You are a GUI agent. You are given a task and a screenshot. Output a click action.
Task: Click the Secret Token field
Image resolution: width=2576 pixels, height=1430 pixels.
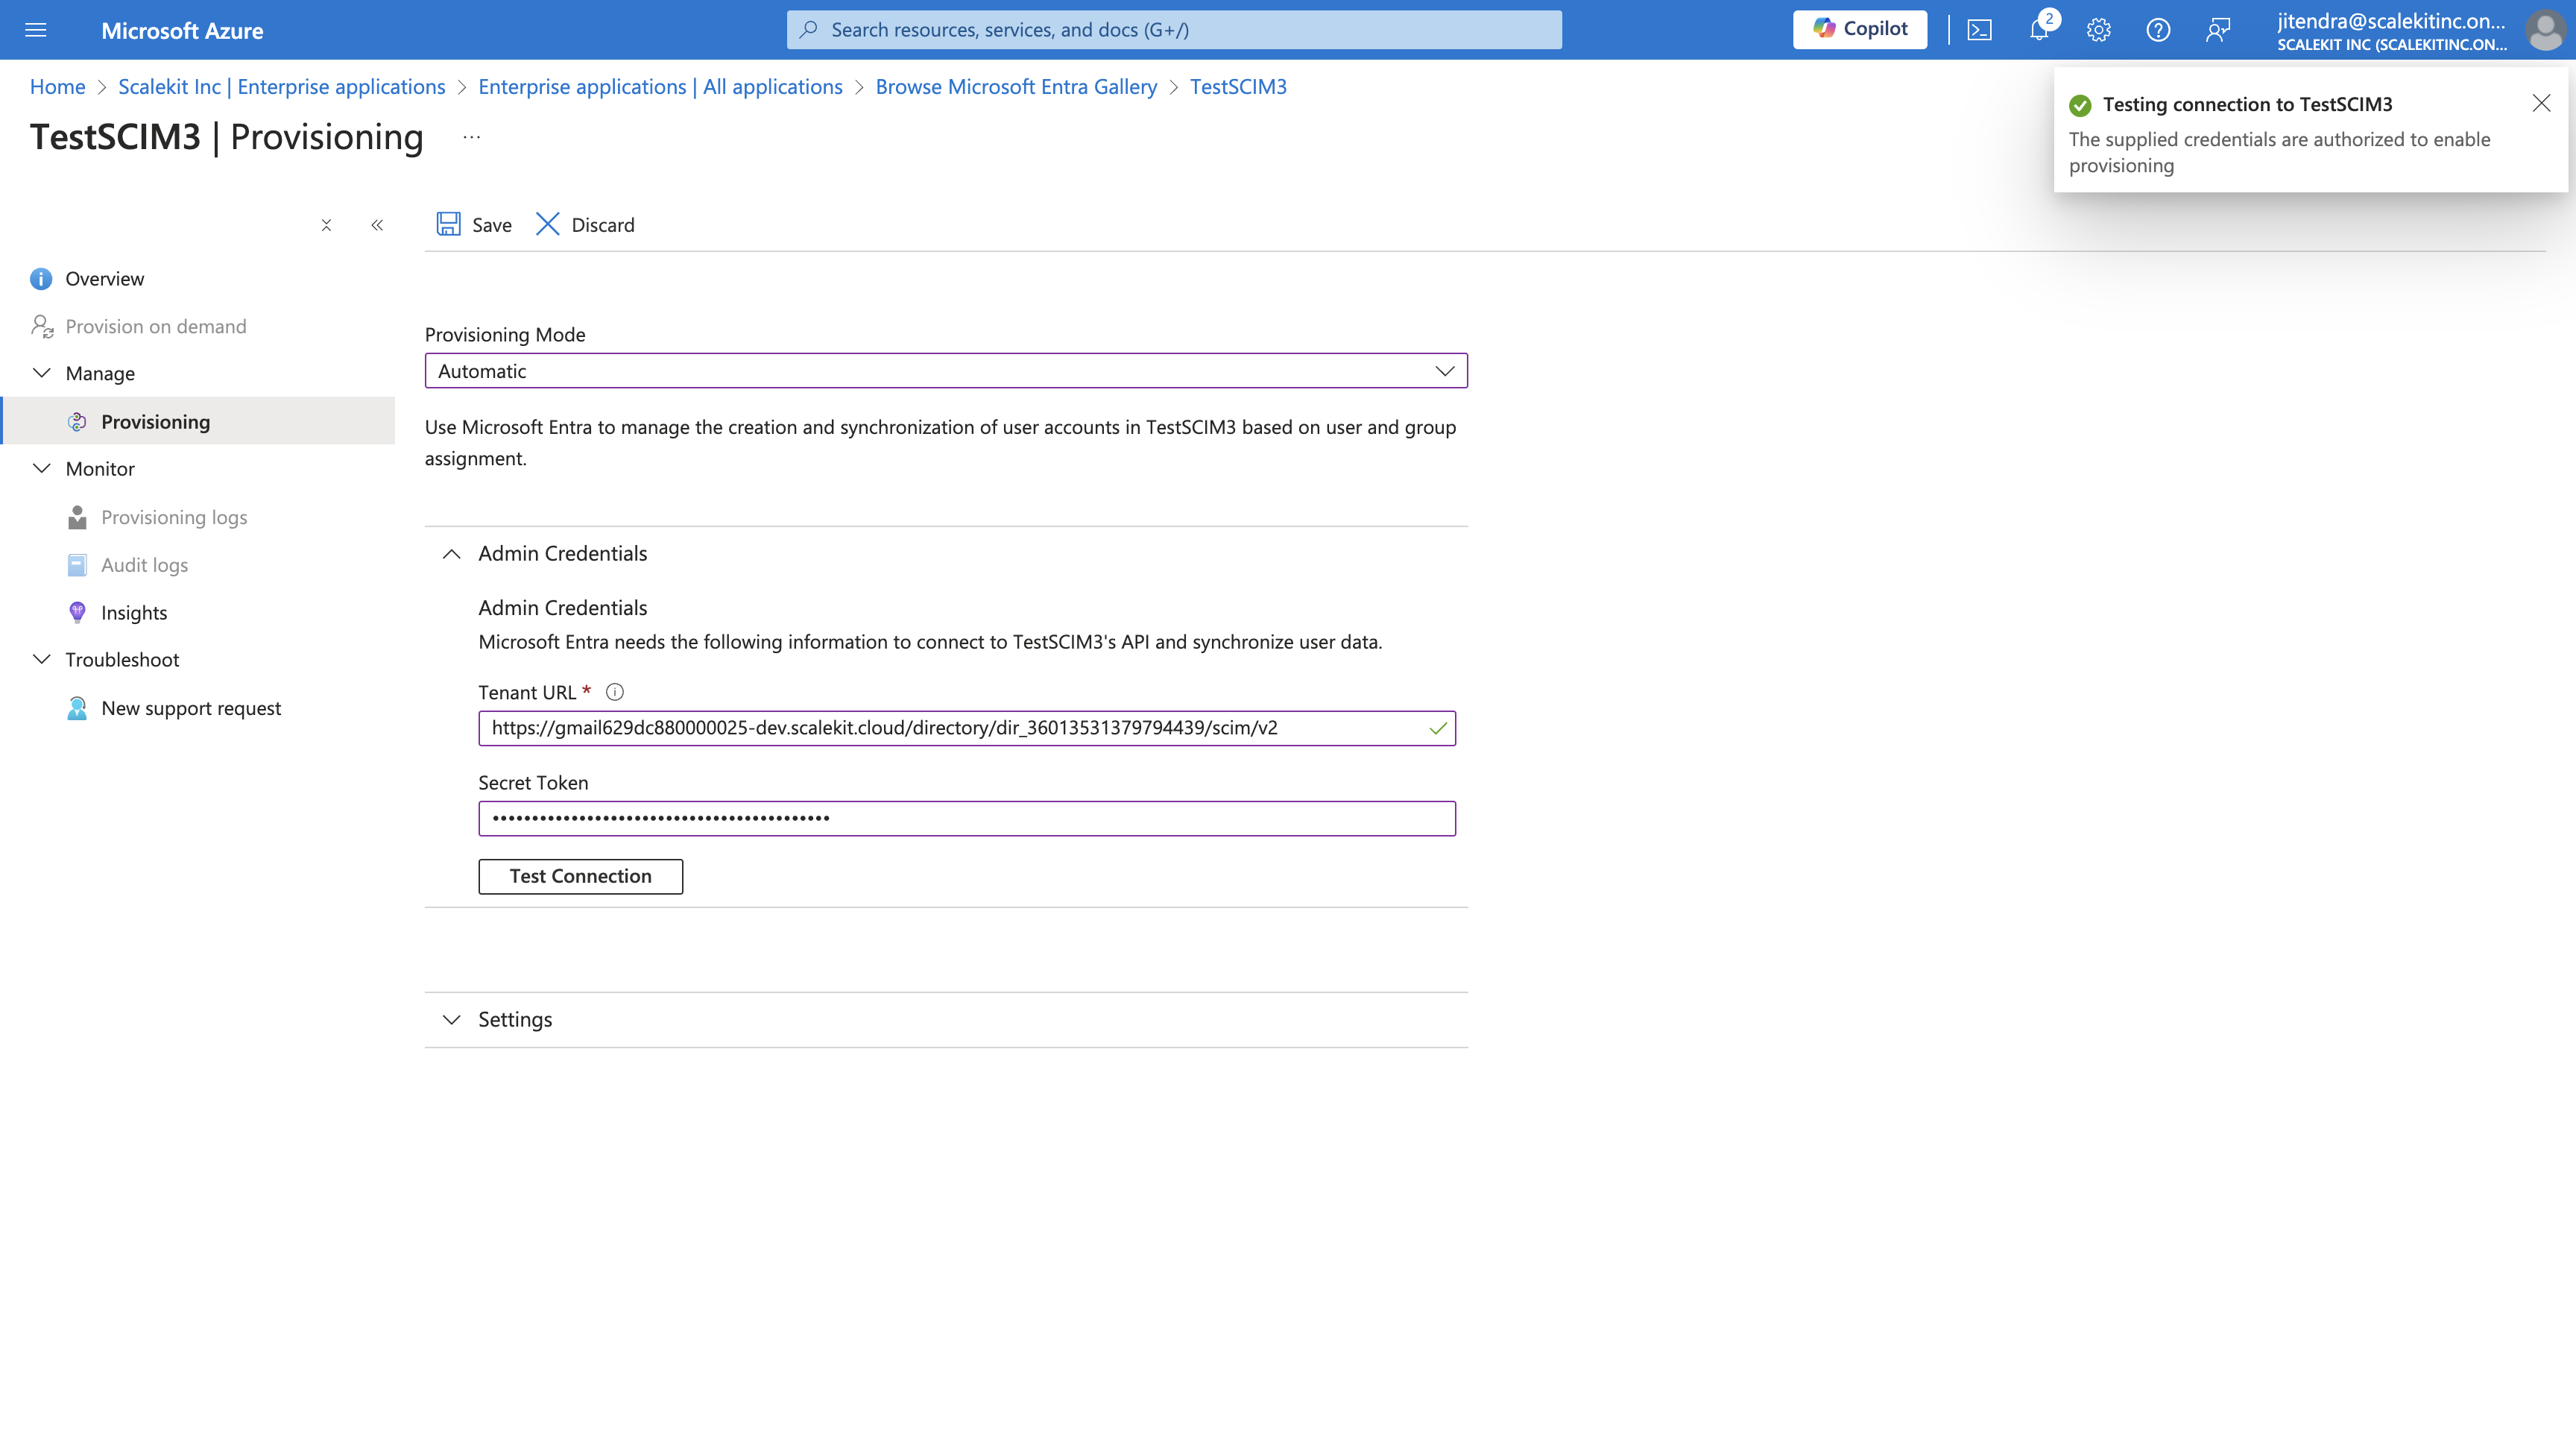coord(966,819)
